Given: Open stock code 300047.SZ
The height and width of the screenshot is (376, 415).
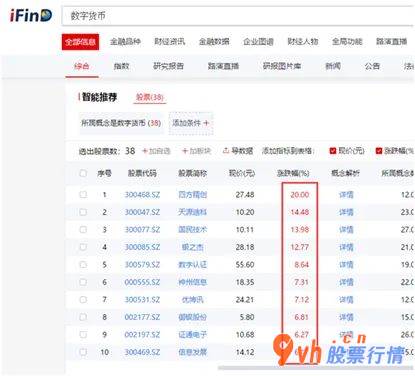Looking at the screenshot, I should 142,212.
